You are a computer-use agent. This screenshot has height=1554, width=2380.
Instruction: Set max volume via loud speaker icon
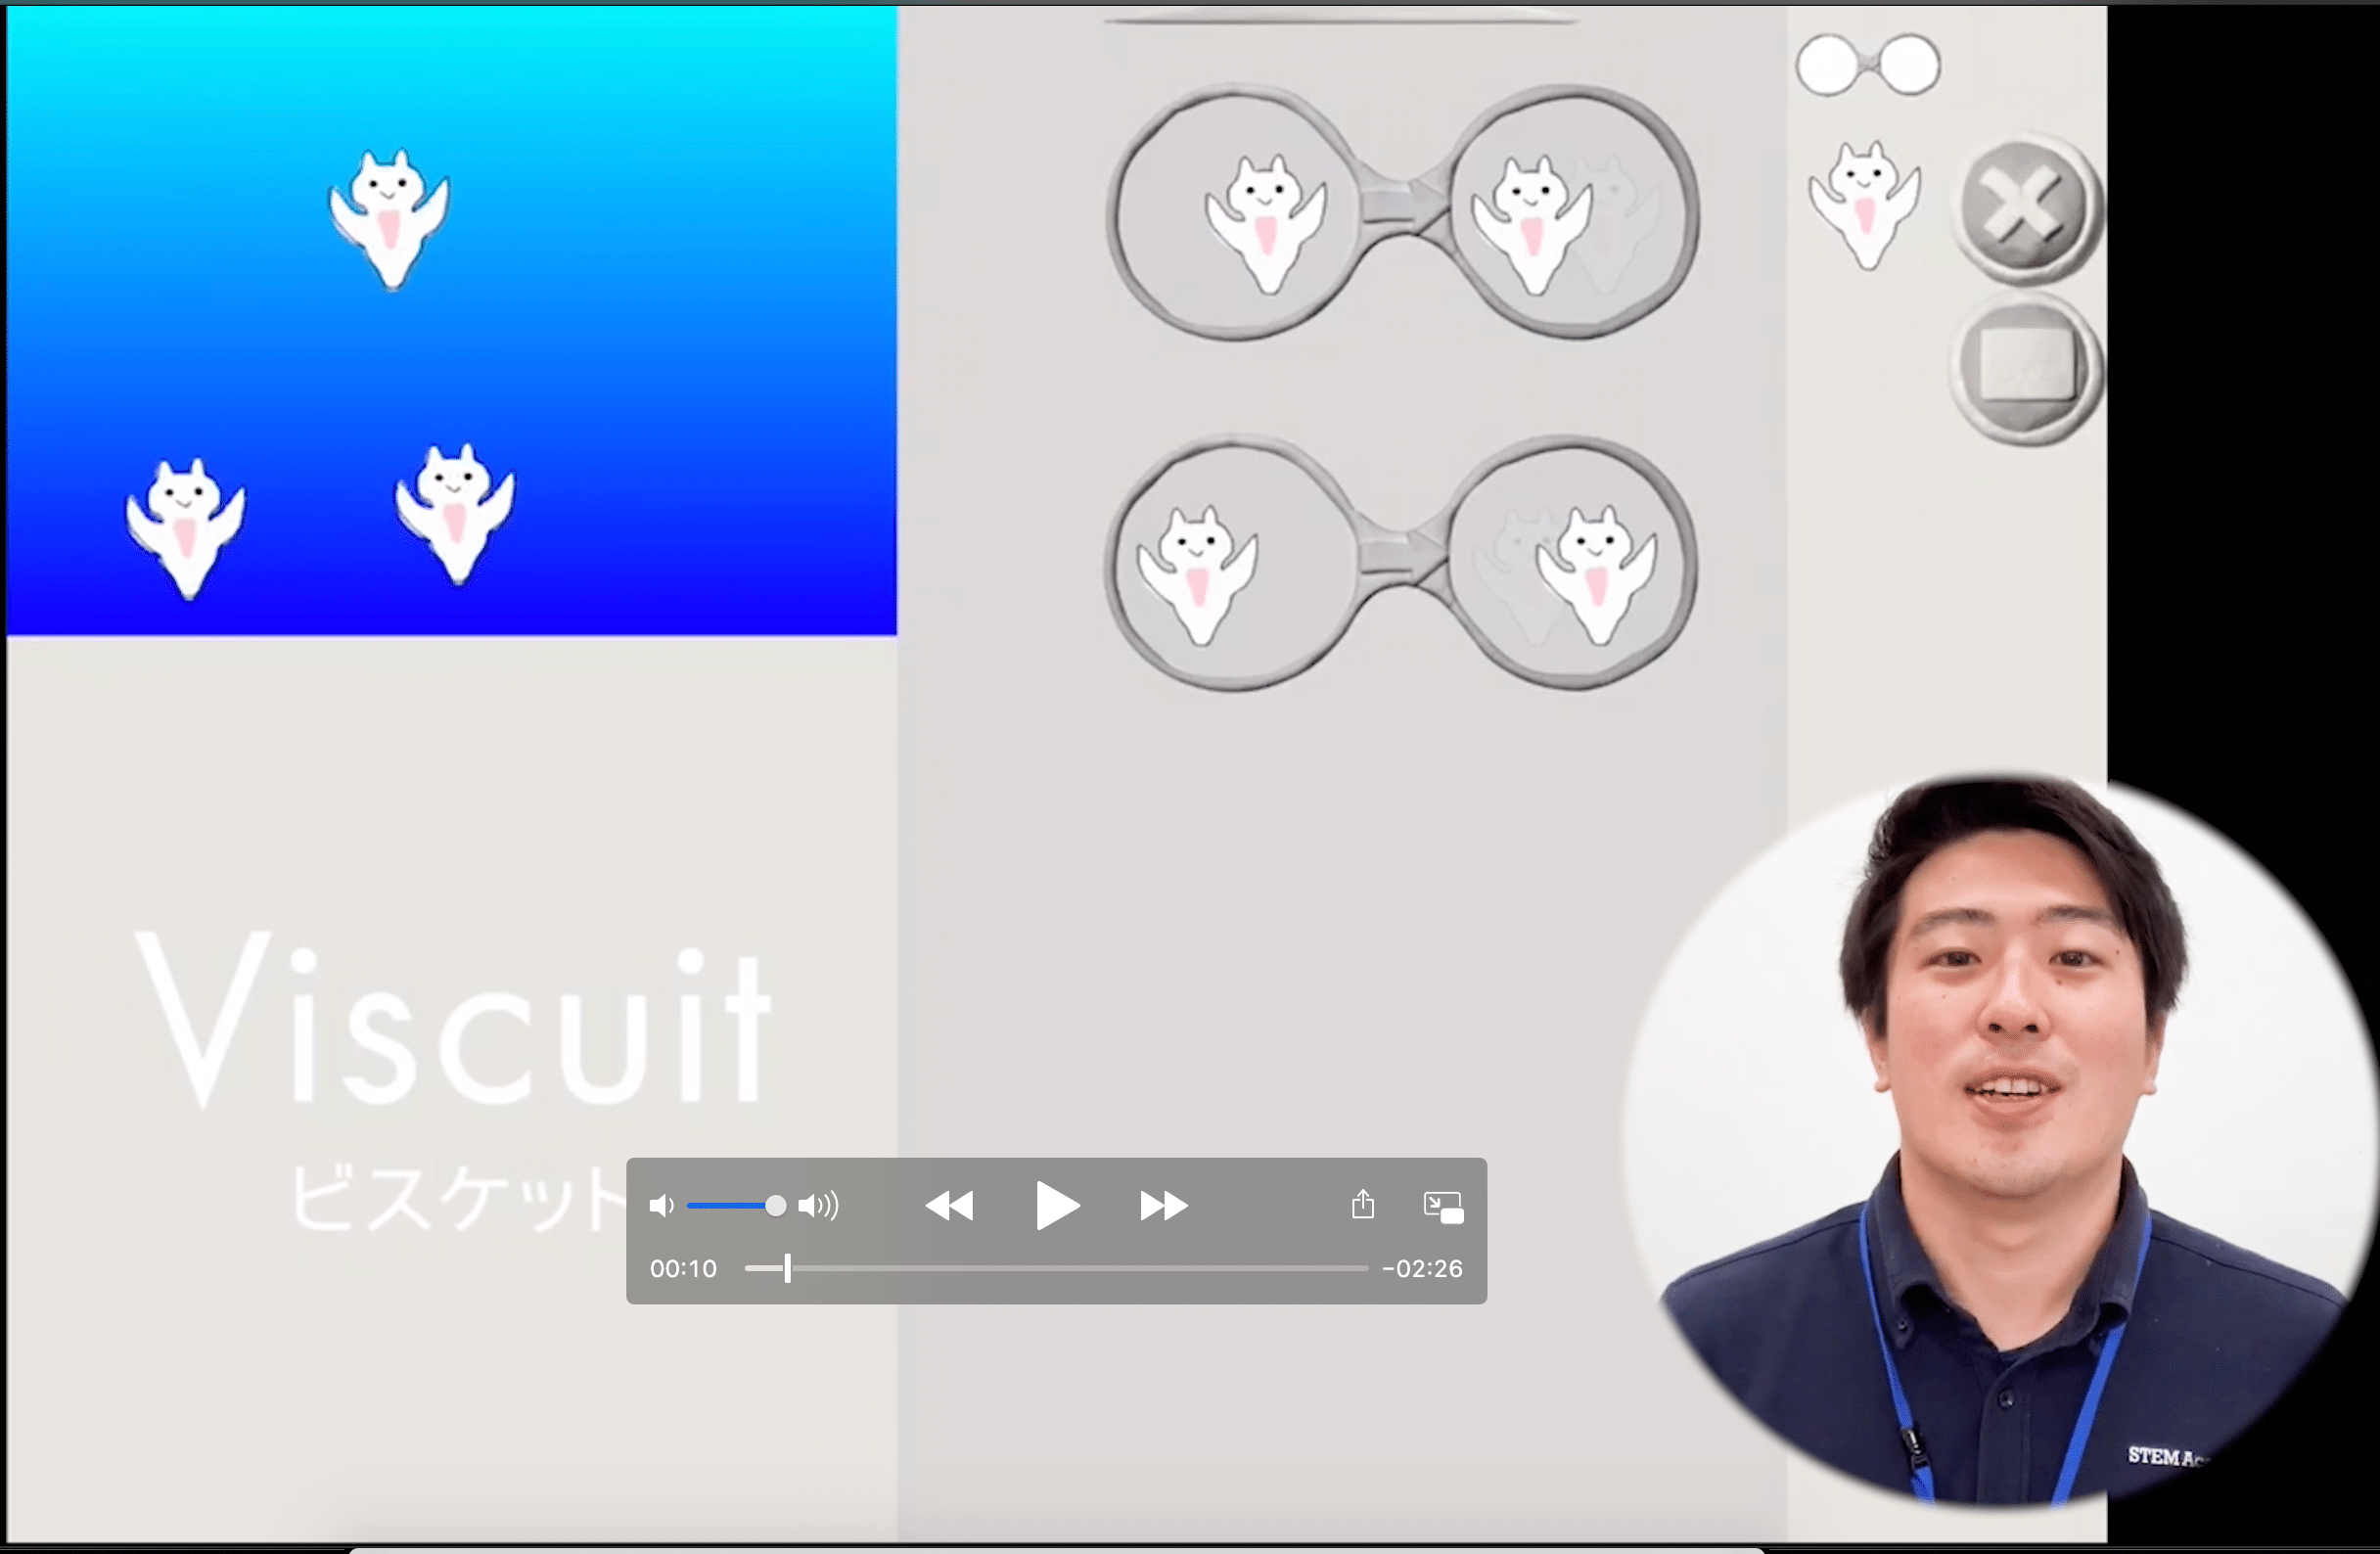pyautogui.click(x=818, y=1206)
